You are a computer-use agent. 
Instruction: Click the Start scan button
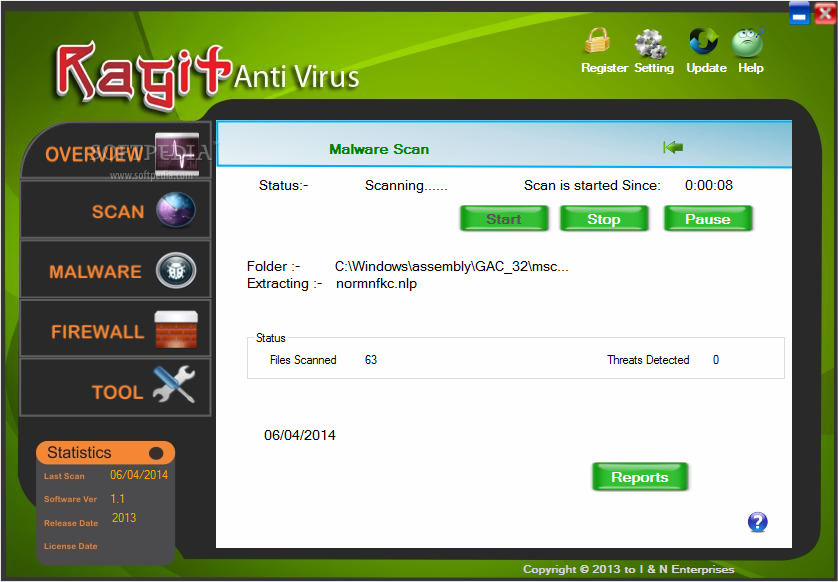tap(504, 219)
